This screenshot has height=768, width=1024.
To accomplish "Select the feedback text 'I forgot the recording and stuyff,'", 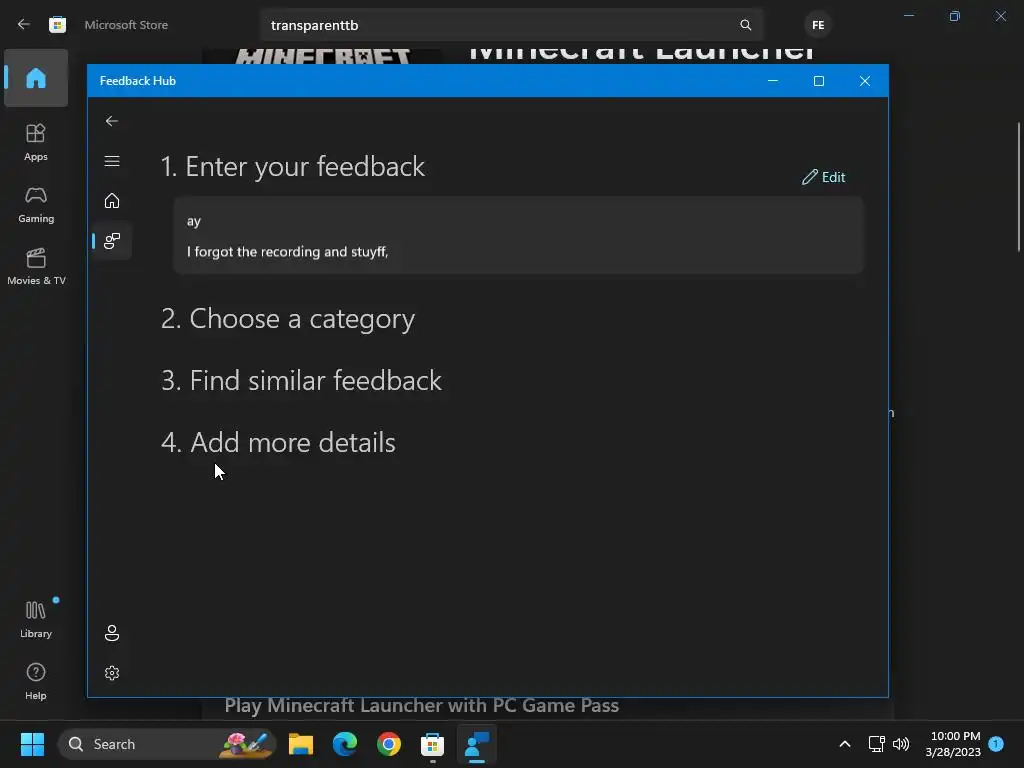I will 287,252.
